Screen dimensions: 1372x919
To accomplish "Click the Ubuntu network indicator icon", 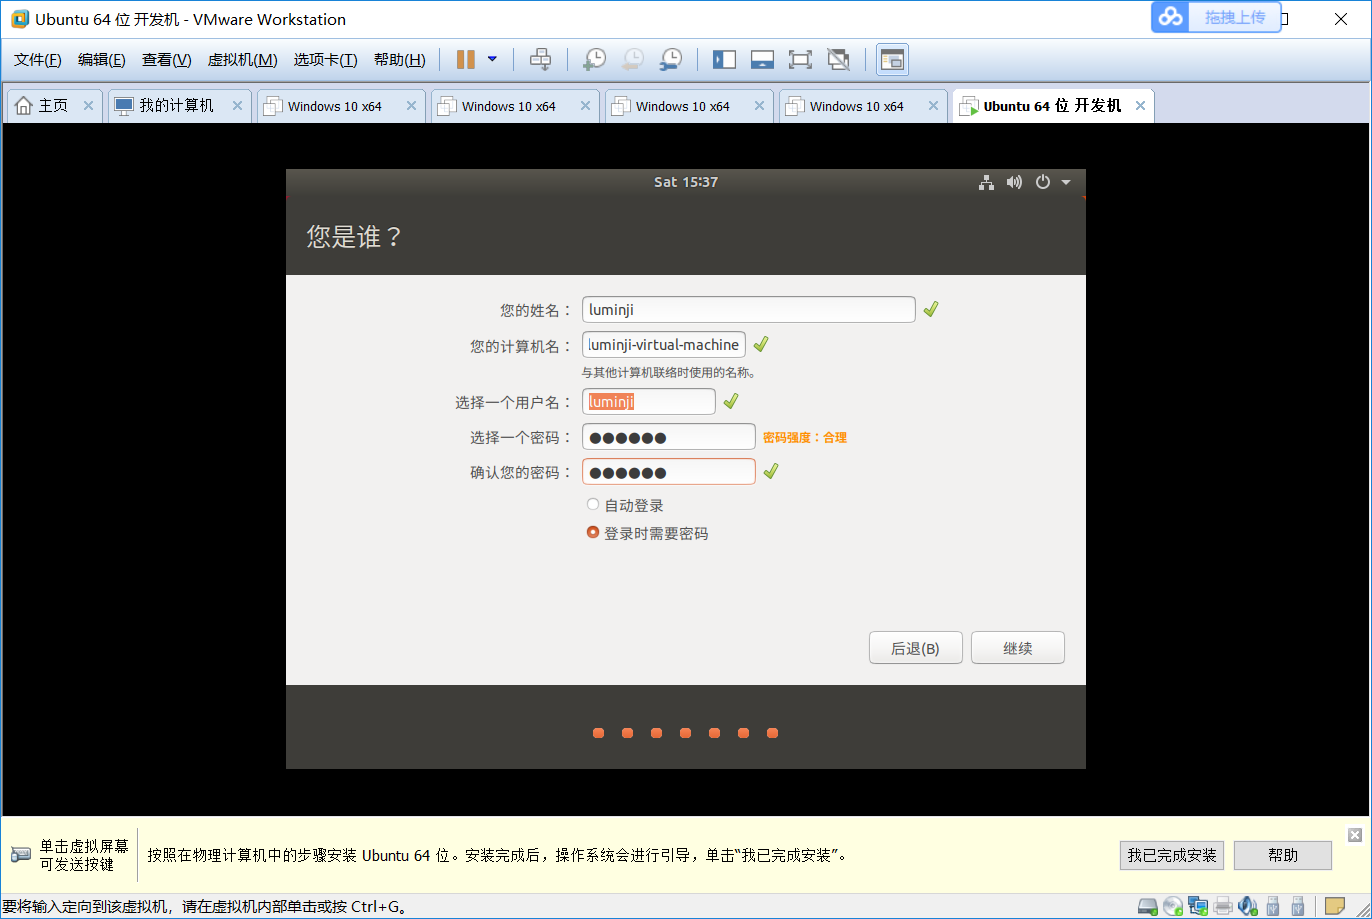I will (986, 182).
